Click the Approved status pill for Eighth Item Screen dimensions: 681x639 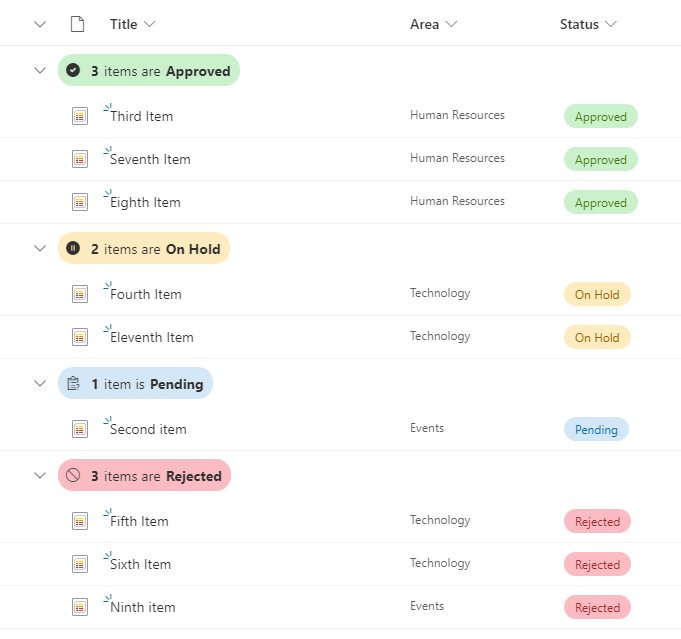pos(601,202)
